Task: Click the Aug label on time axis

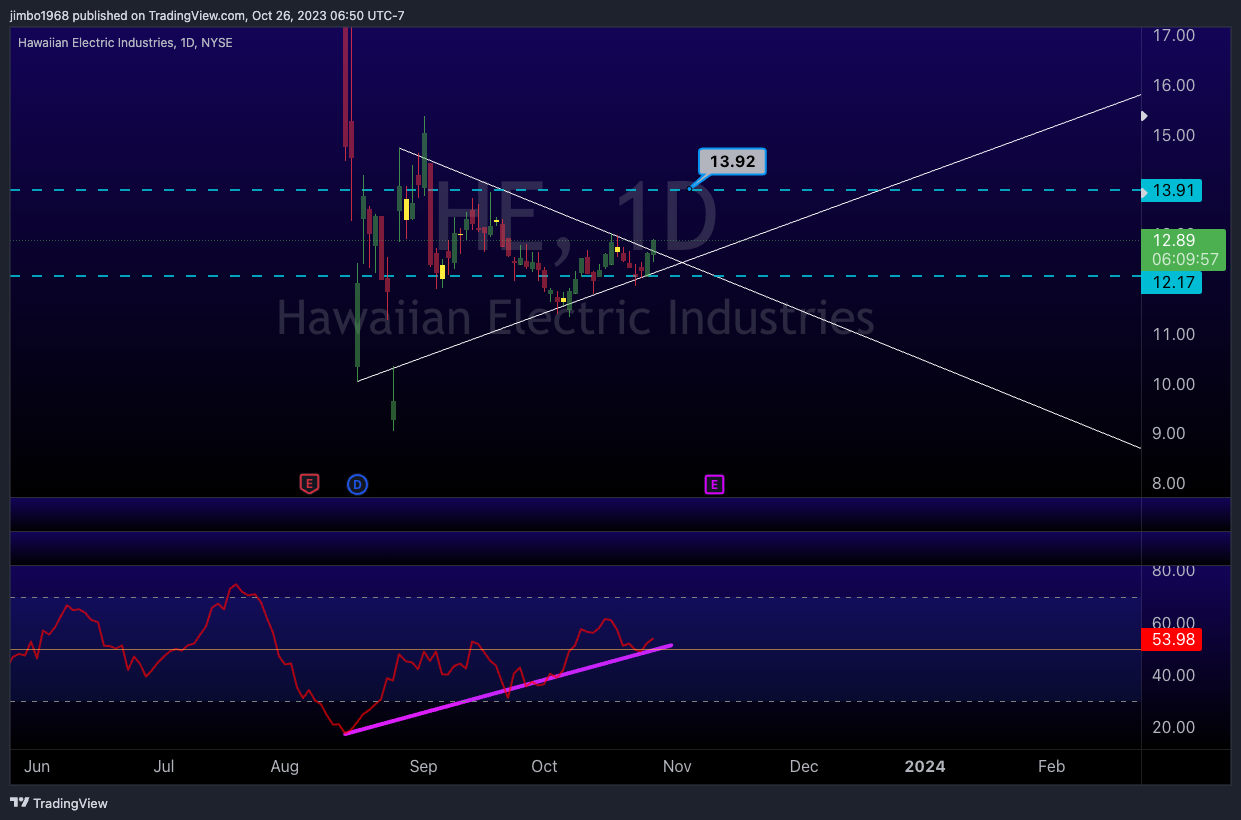Action: 285,766
